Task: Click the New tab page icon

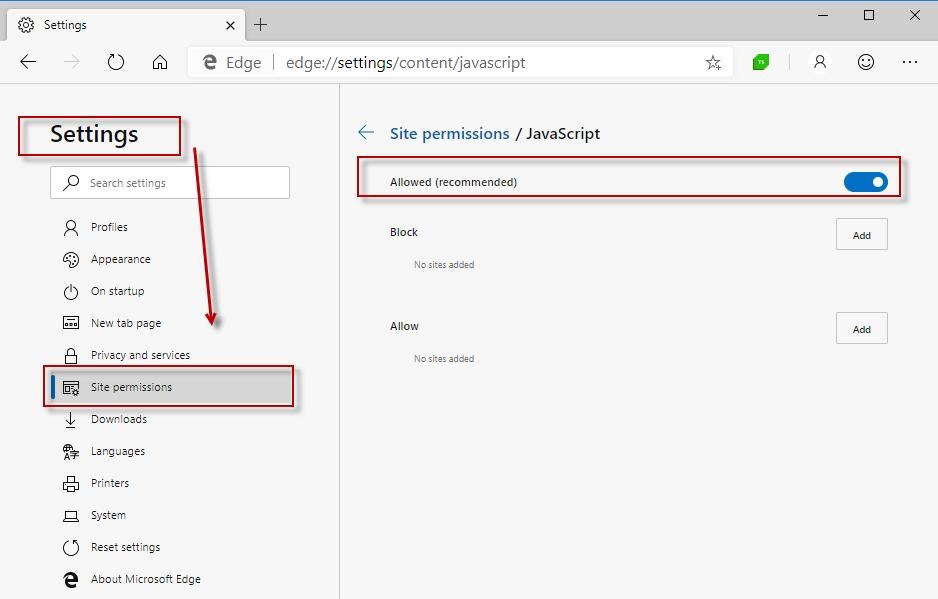Action: [x=71, y=323]
